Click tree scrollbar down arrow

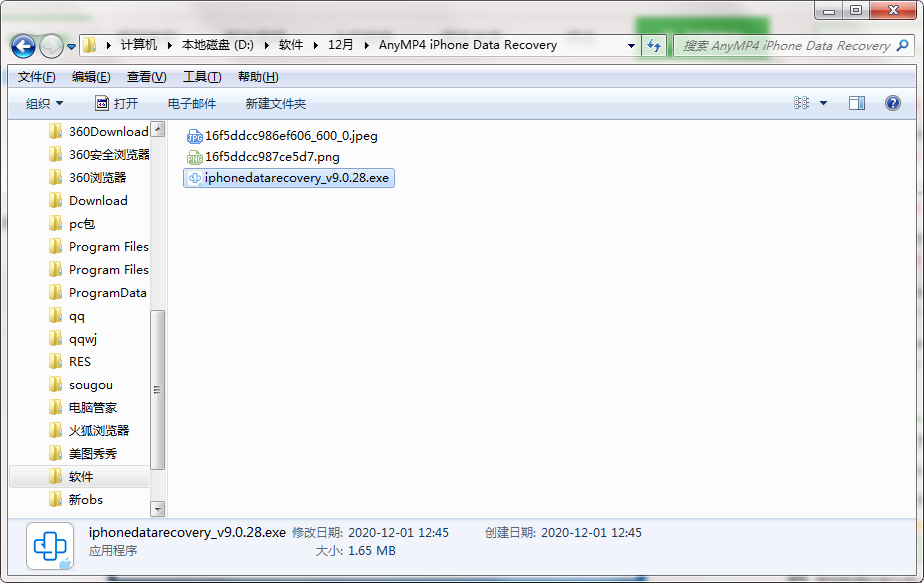157,509
